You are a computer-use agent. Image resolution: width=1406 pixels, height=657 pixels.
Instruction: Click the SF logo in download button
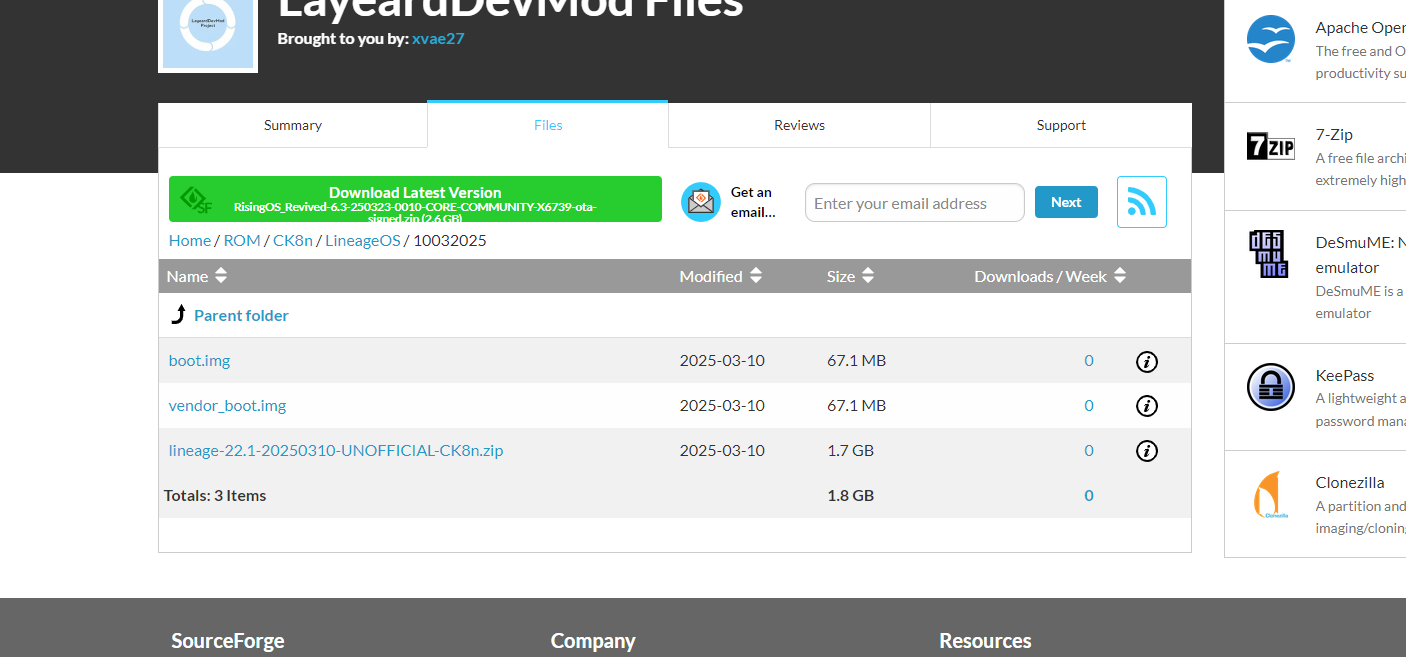click(x=196, y=199)
